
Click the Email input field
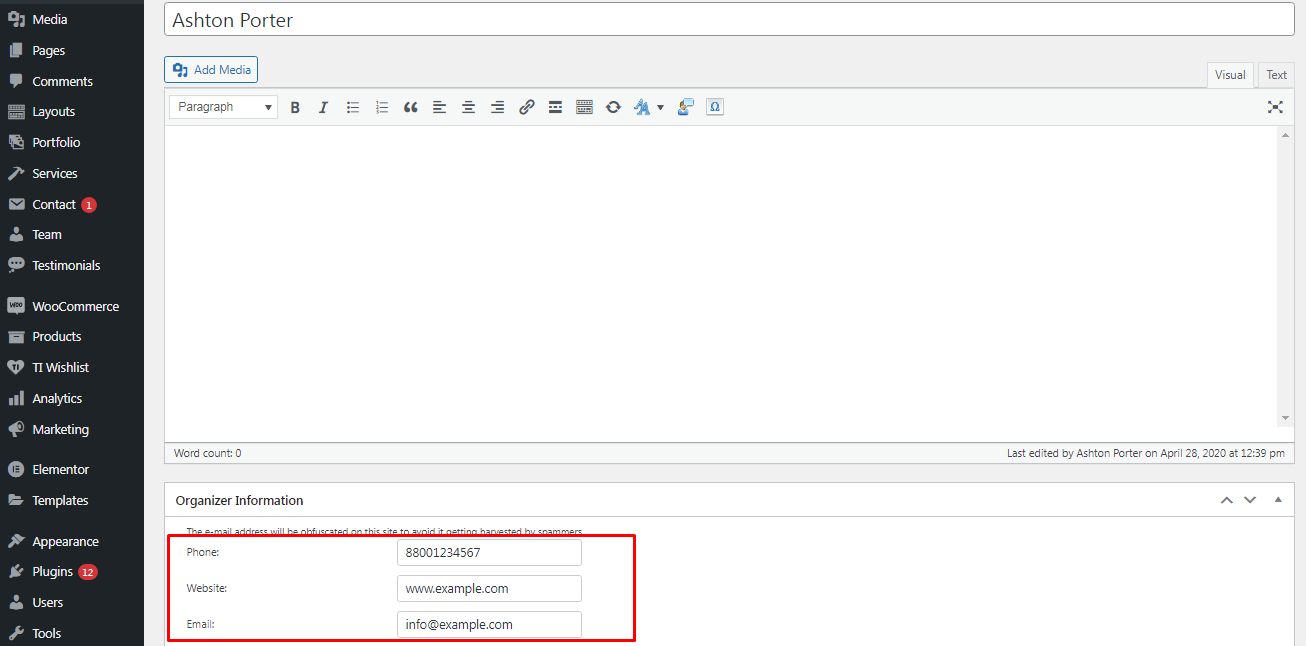[x=489, y=624]
